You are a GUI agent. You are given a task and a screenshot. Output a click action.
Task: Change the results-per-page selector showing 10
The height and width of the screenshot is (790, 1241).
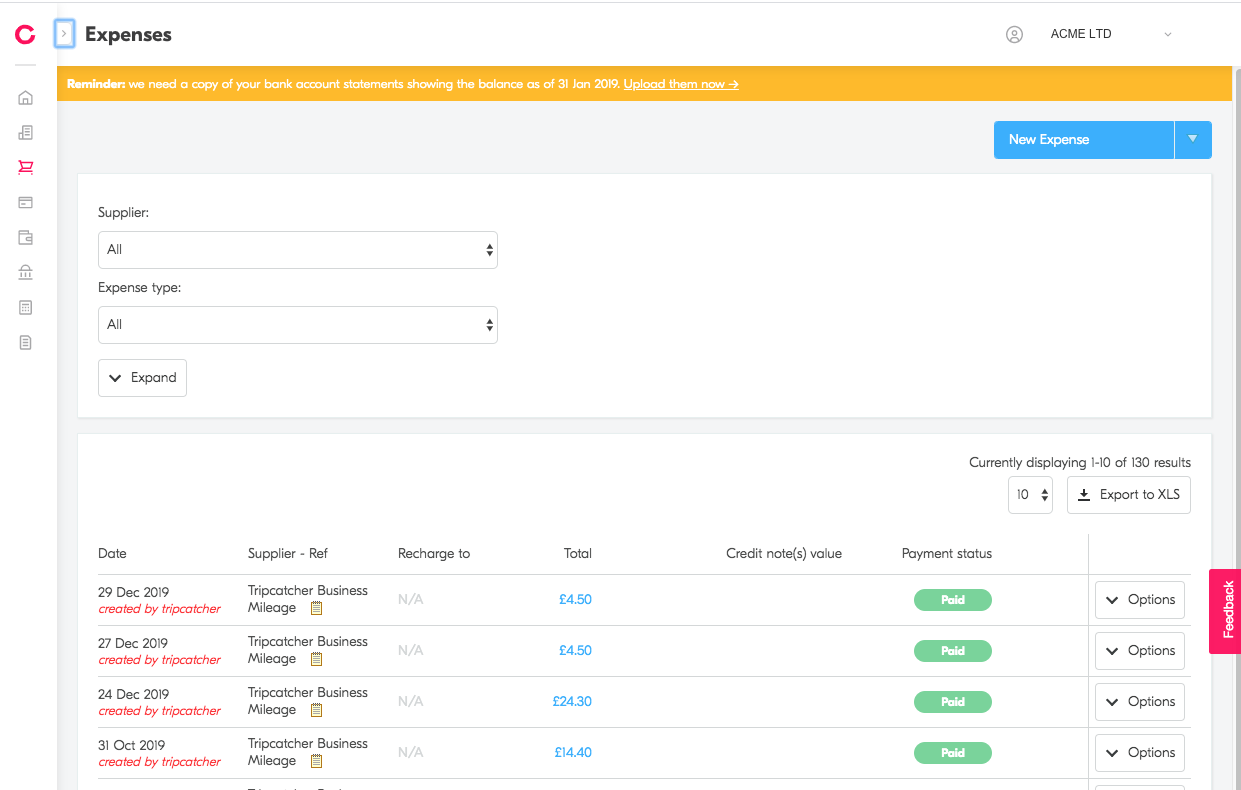(1030, 495)
